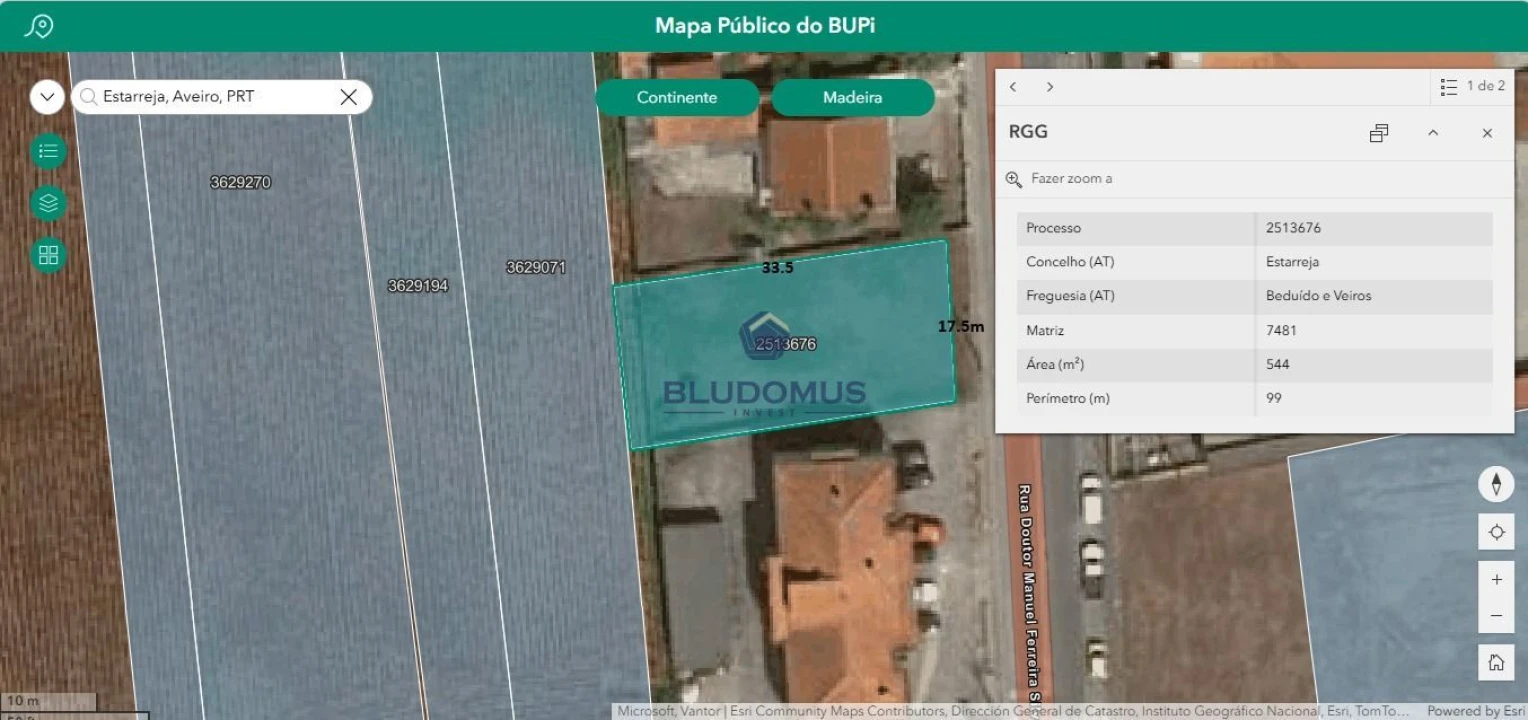Expand the search options dropdown arrow
Screen dimensions: 1528x720
tap(47, 97)
